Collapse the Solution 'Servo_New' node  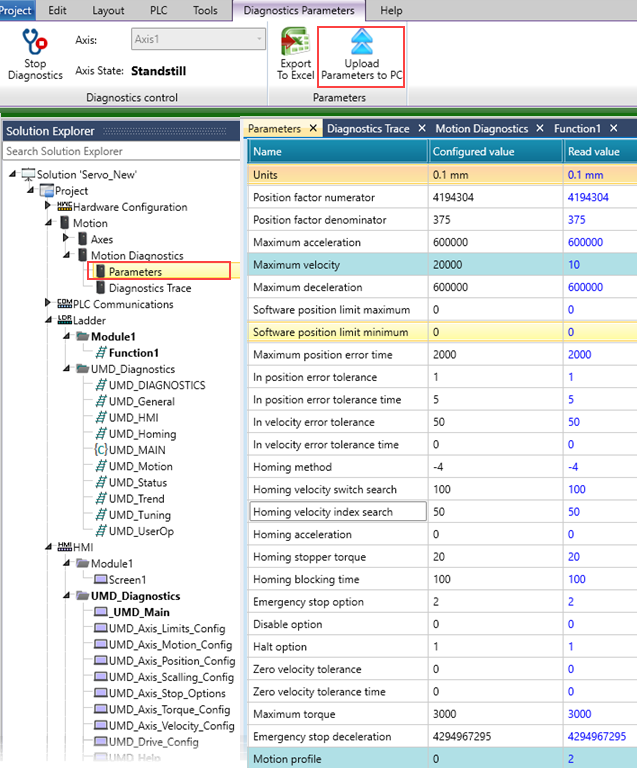12,174
